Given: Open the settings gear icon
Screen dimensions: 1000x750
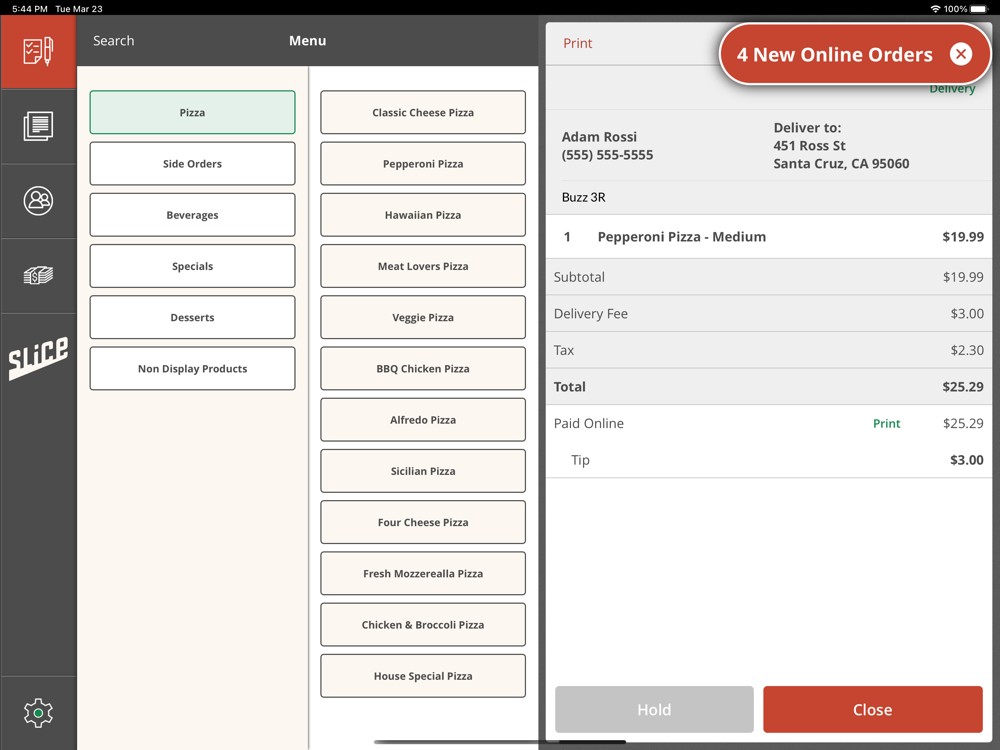Looking at the screenshot, I should pyautogui.click(x=38, y=712).
